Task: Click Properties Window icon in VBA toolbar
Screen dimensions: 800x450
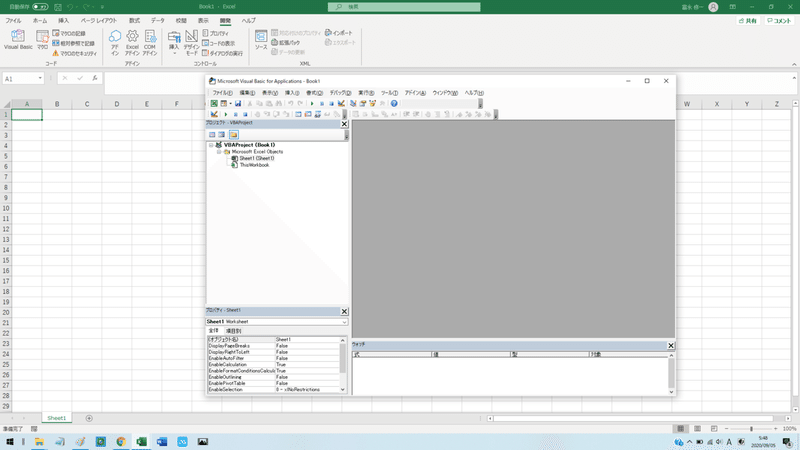Action: coord(362,104)
